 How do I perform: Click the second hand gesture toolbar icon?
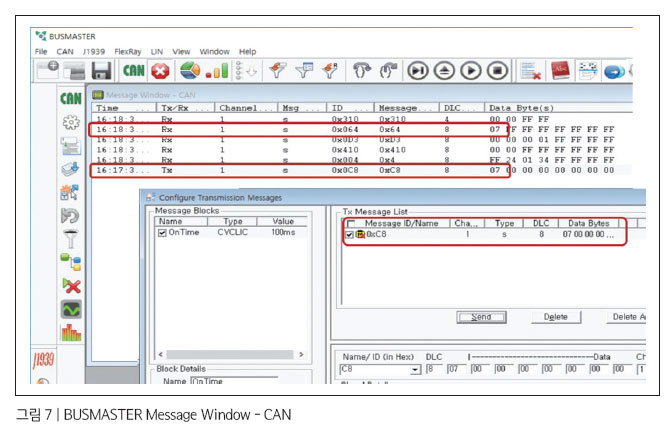pyautogui.click(x=388, y=70)
